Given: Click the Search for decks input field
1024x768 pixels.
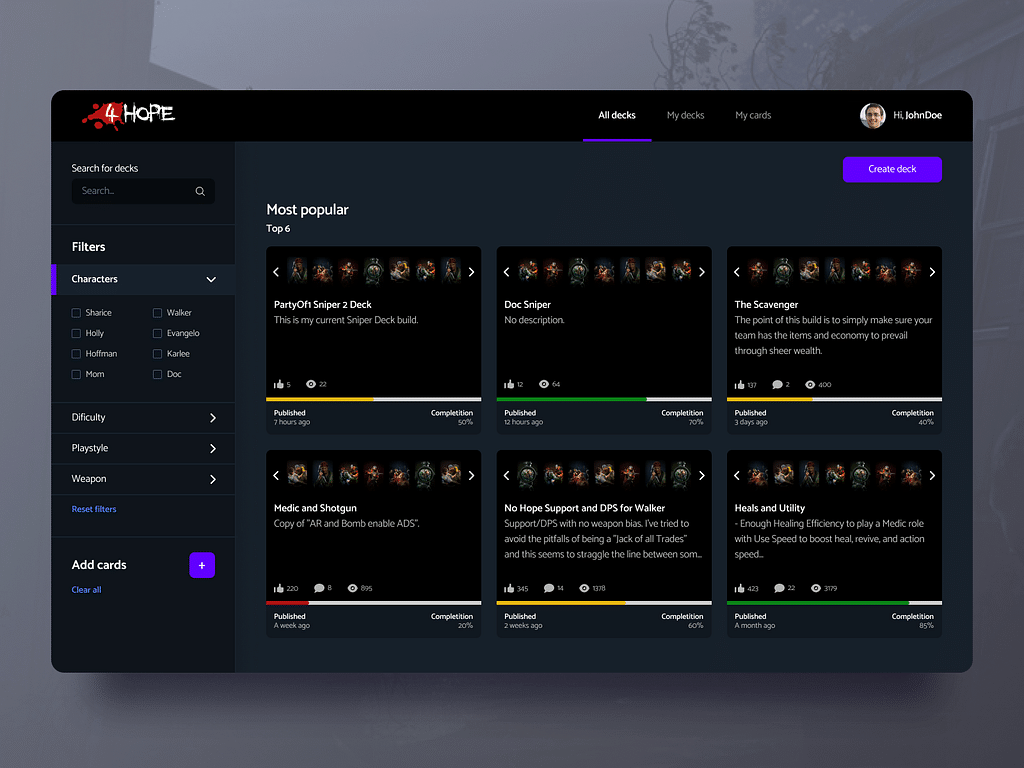Looking at the screenshot, I should coord(133,191).
